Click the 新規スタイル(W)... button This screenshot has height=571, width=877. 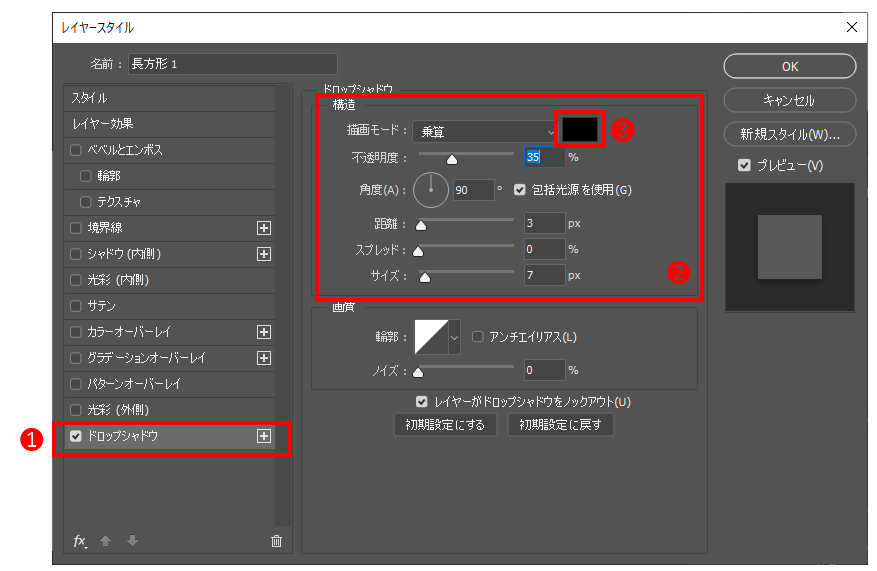[x=790, y=134]
